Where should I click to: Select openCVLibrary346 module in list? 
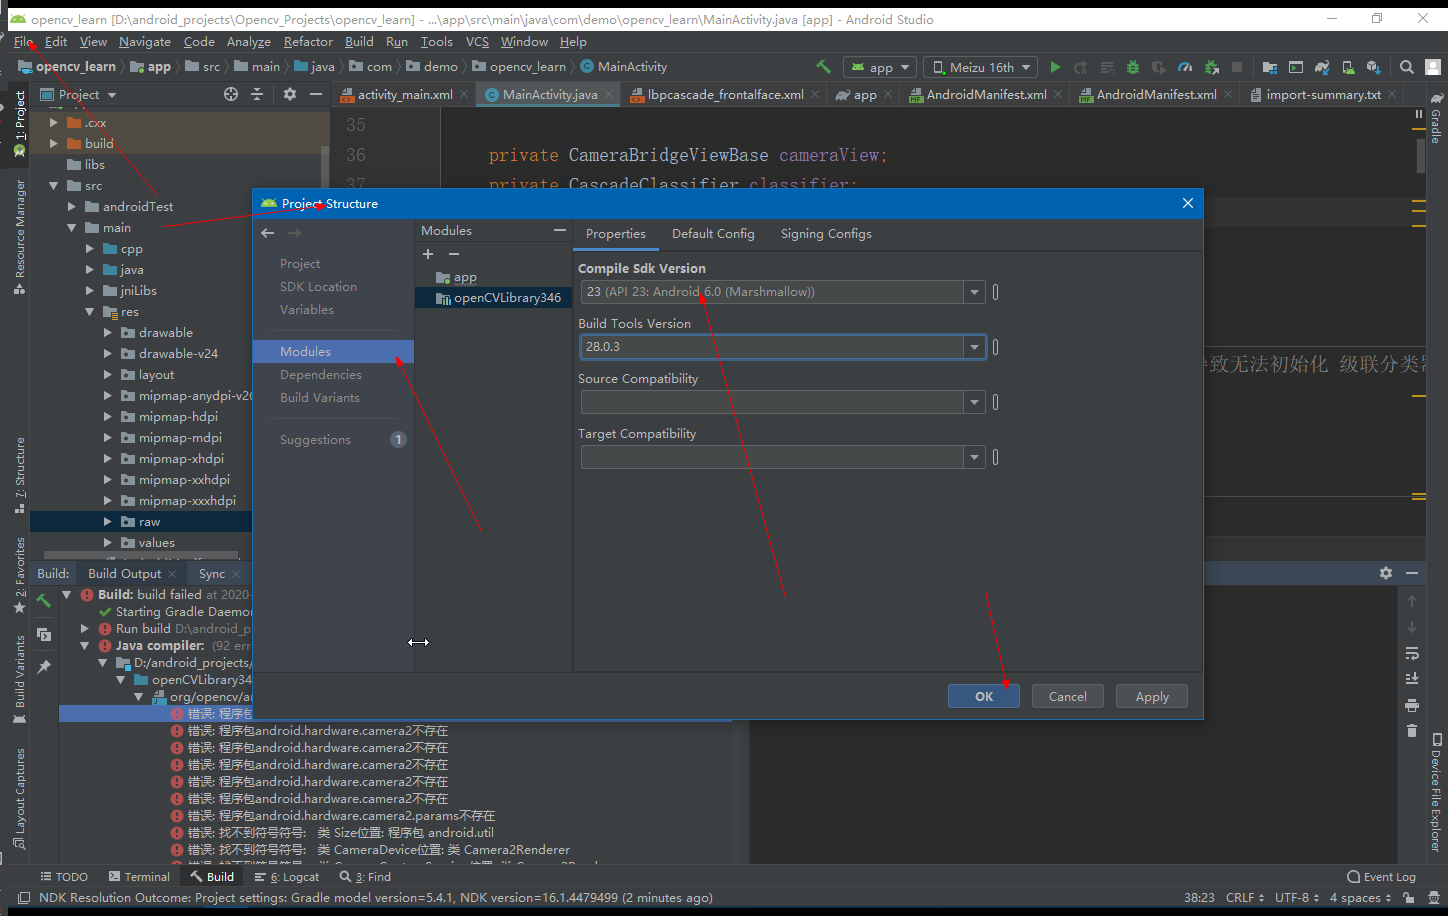point(507,298)
